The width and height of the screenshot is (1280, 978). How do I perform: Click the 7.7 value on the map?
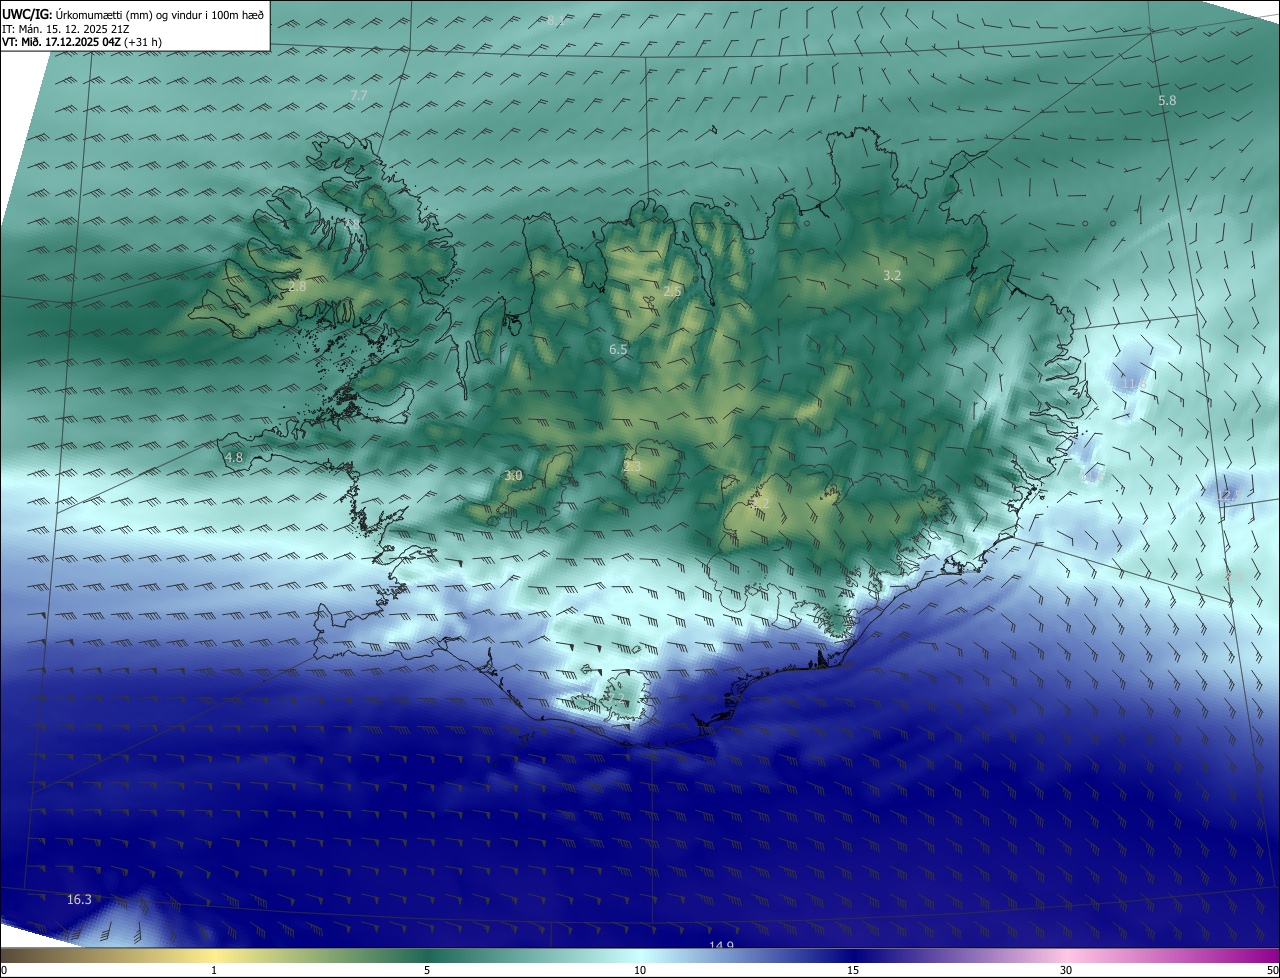click(359, 95)
